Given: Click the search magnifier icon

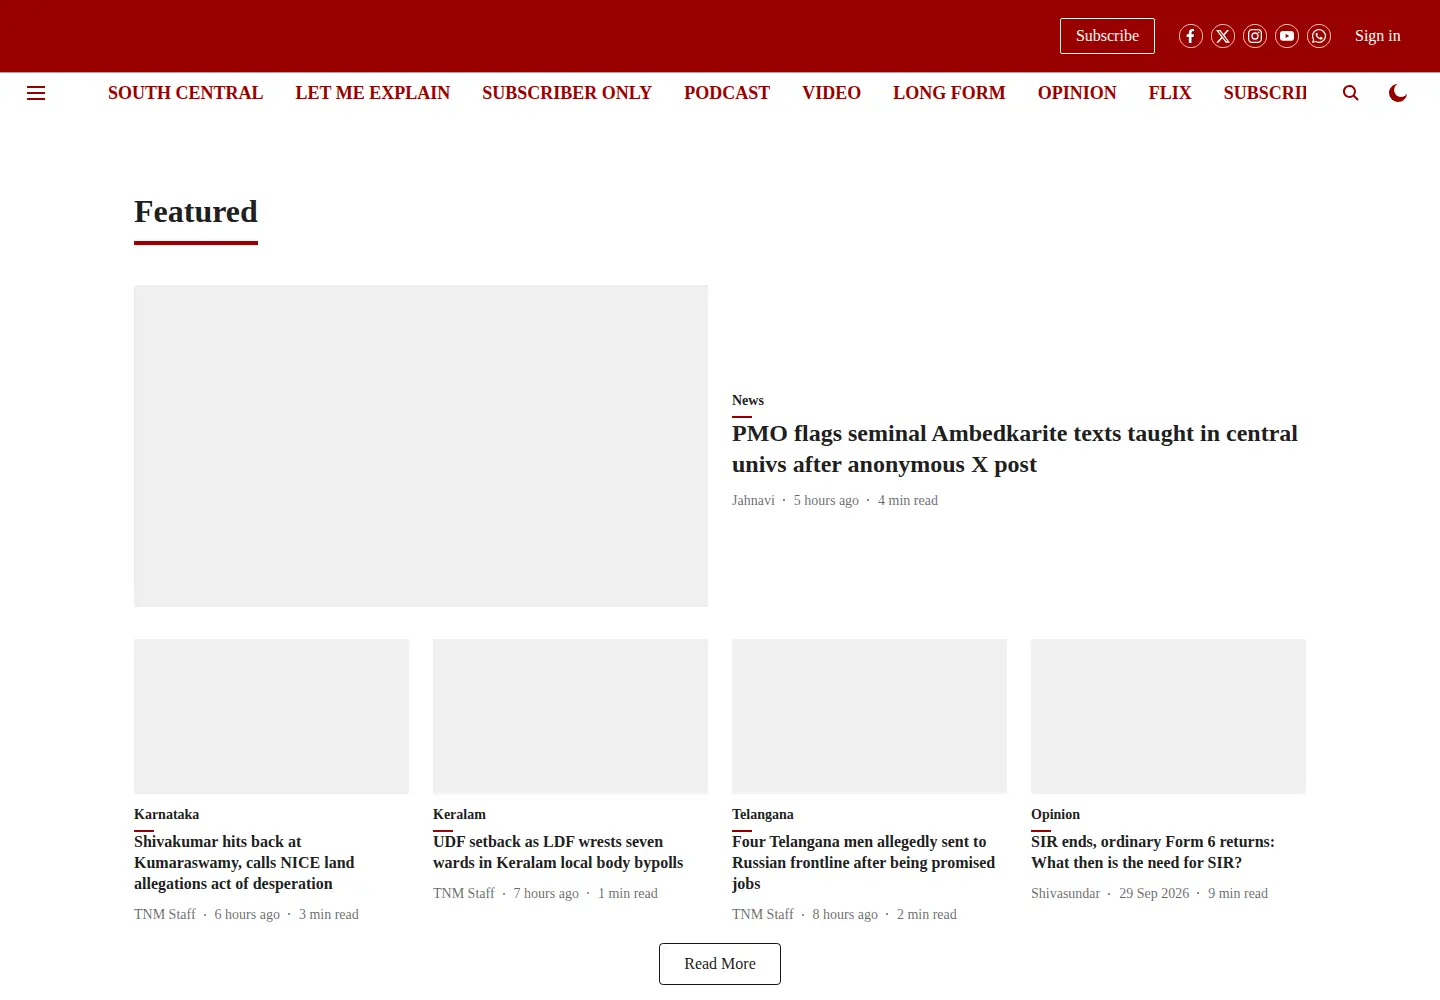Looking at the screenshot, I should [x=1351, y=93].
